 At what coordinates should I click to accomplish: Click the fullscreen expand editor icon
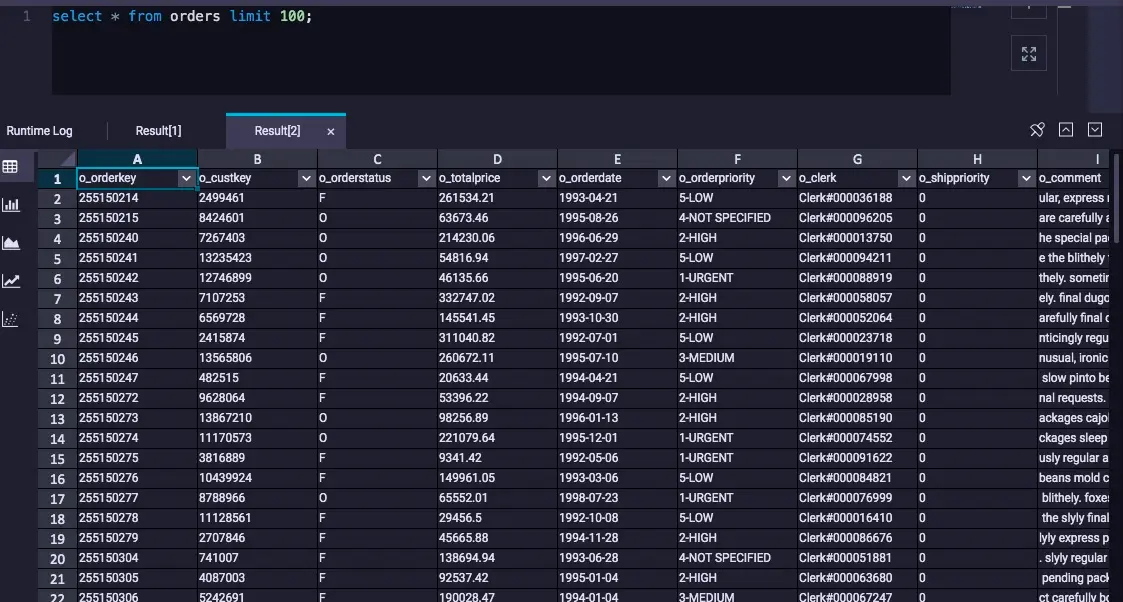click(x=1028, y=54)
